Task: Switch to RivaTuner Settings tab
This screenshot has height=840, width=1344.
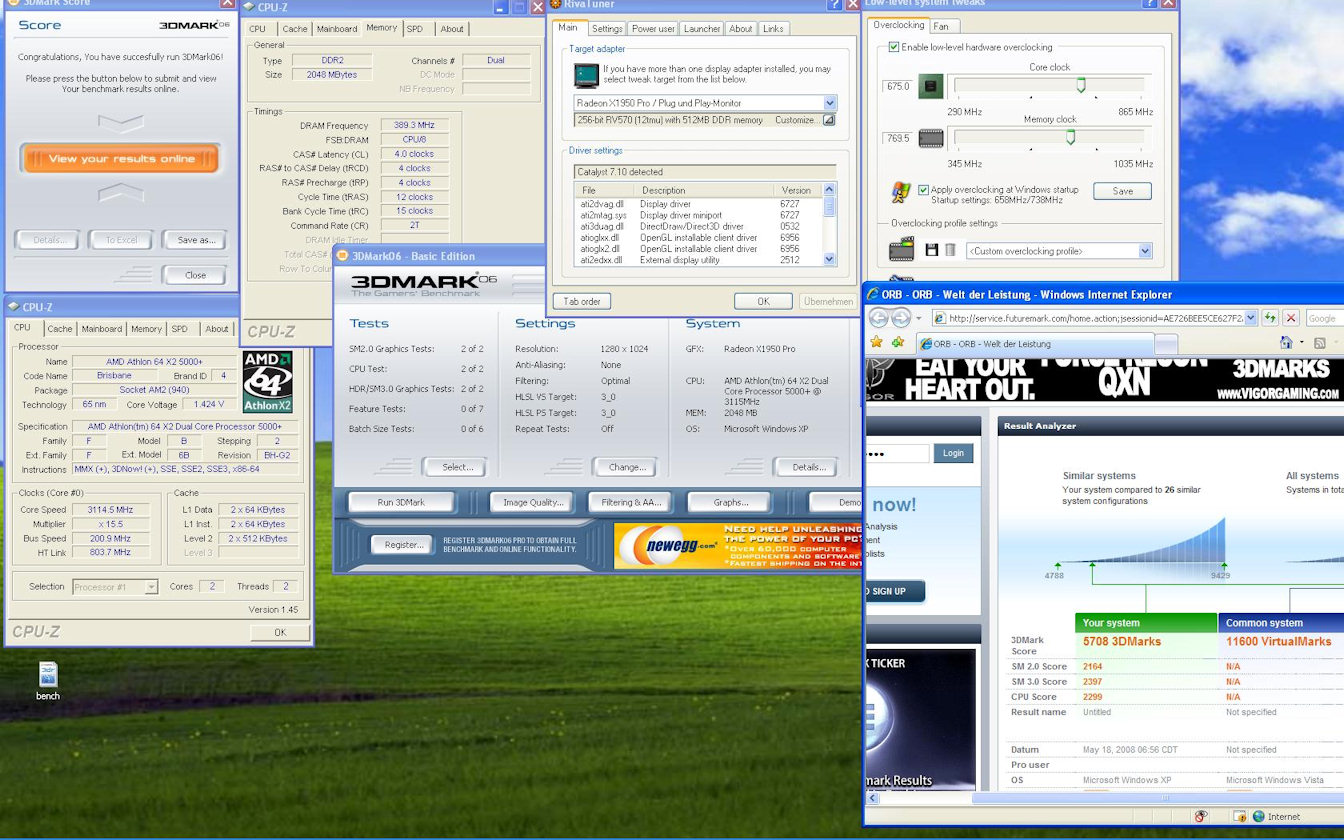Action: [x=607, y=29]
